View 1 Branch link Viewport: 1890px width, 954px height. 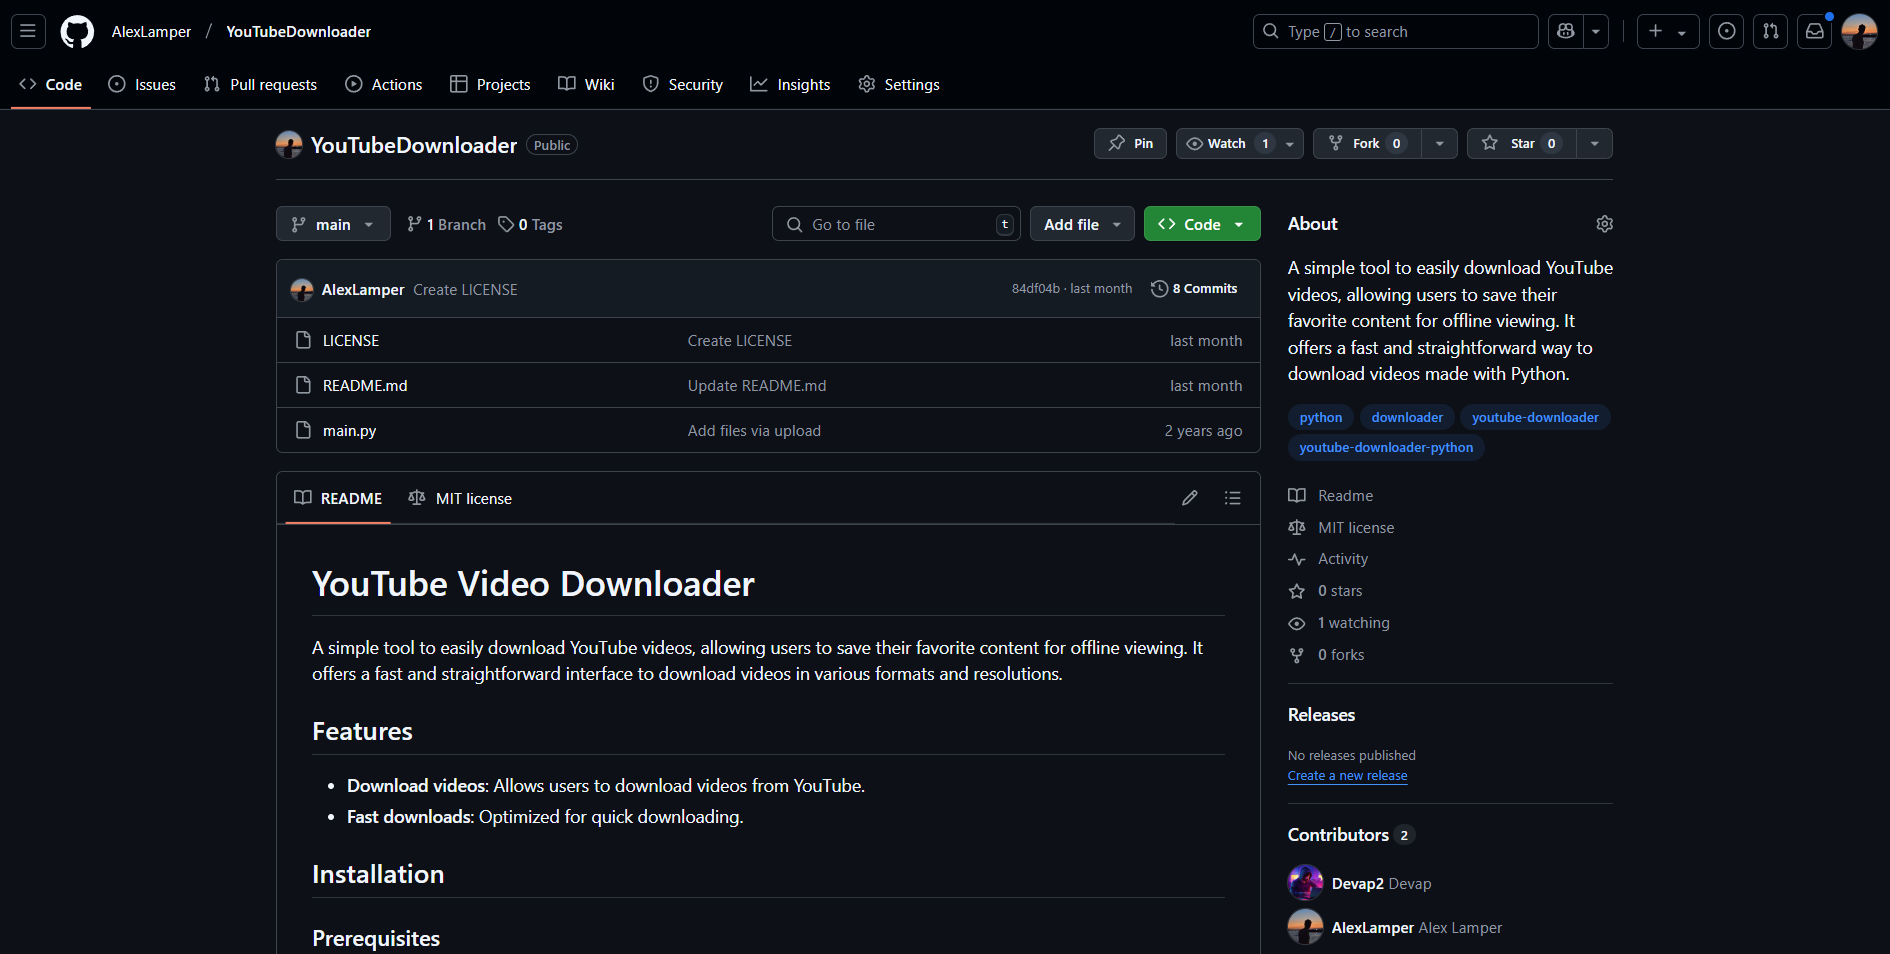point(447,224)
